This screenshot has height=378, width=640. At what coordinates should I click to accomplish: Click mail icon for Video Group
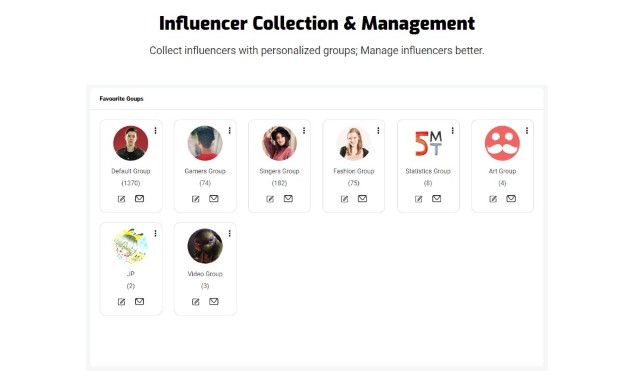tap(214, 301)
